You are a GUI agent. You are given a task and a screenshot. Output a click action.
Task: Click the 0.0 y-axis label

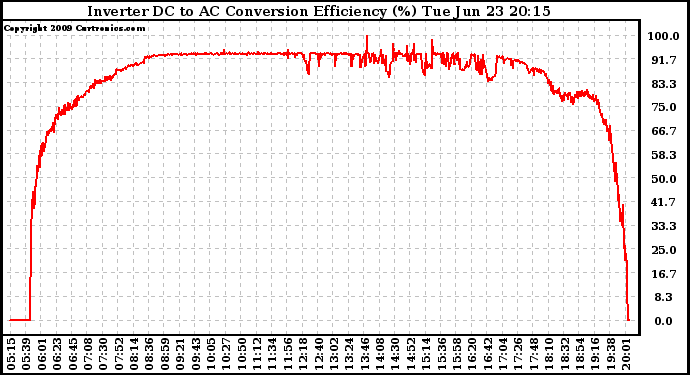tap(664, 321)
